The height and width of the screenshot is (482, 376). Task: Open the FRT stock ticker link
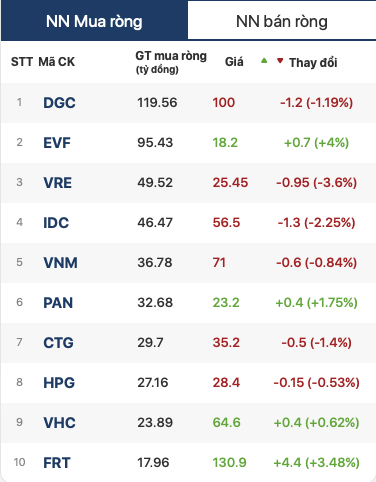click(x=57, y=463)
